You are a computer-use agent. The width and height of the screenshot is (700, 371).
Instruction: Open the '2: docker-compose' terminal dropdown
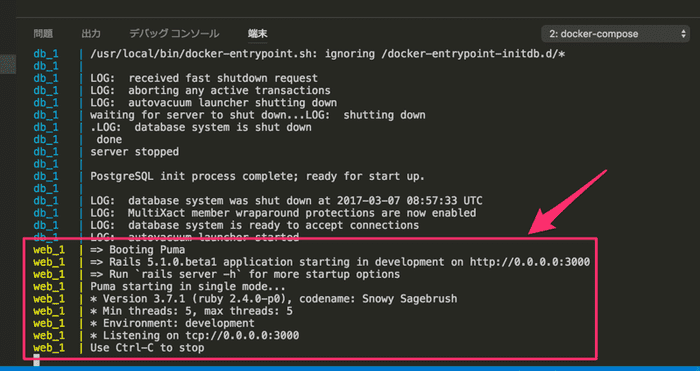(616, 34)
